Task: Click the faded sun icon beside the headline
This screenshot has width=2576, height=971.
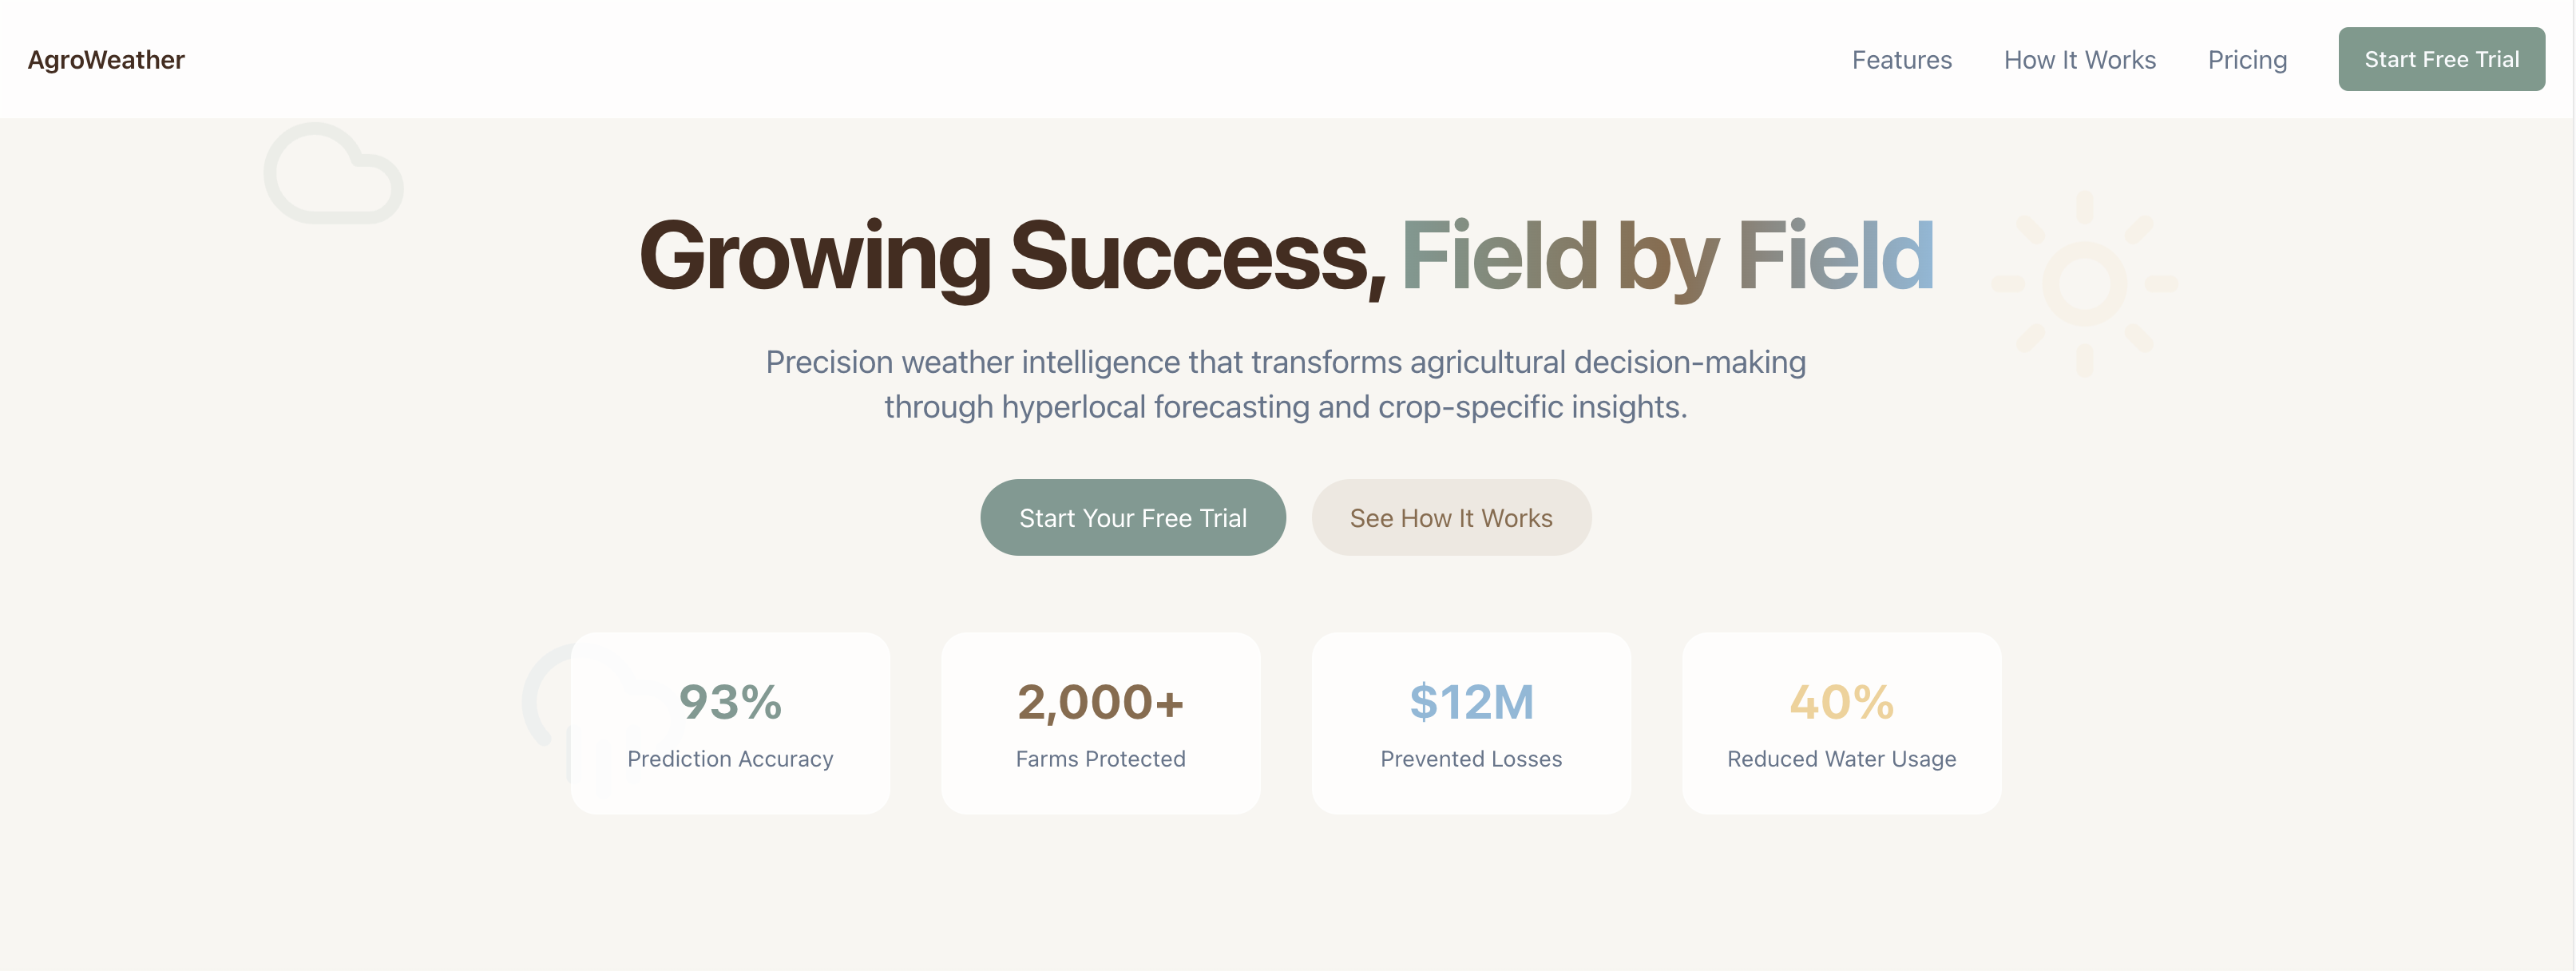Action: 2084,284
